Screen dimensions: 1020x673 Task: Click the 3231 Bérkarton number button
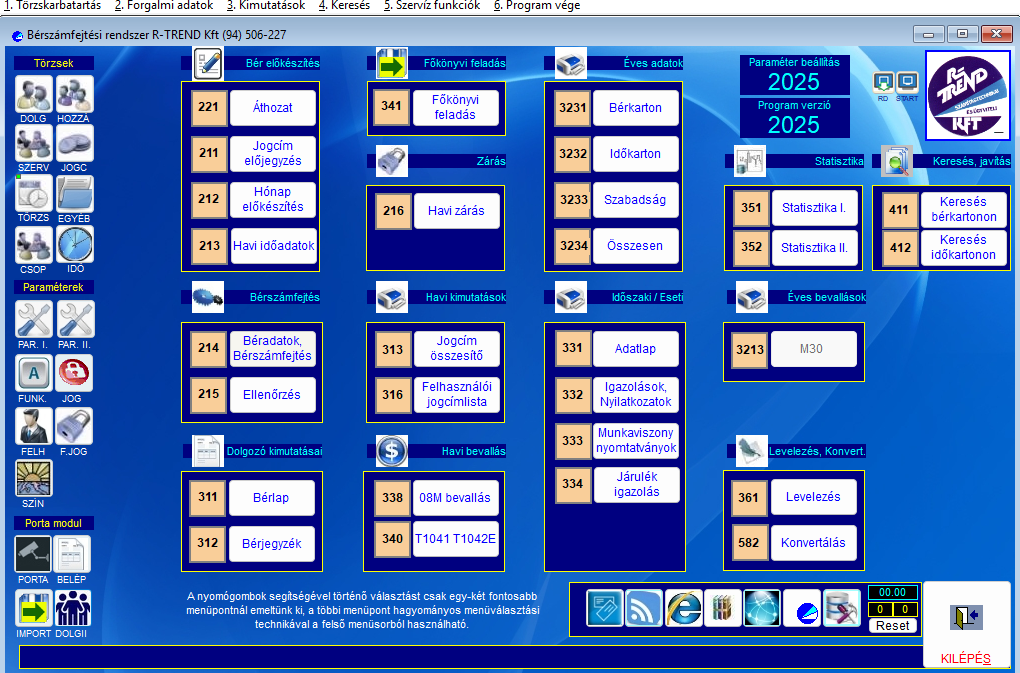[573, 108]
